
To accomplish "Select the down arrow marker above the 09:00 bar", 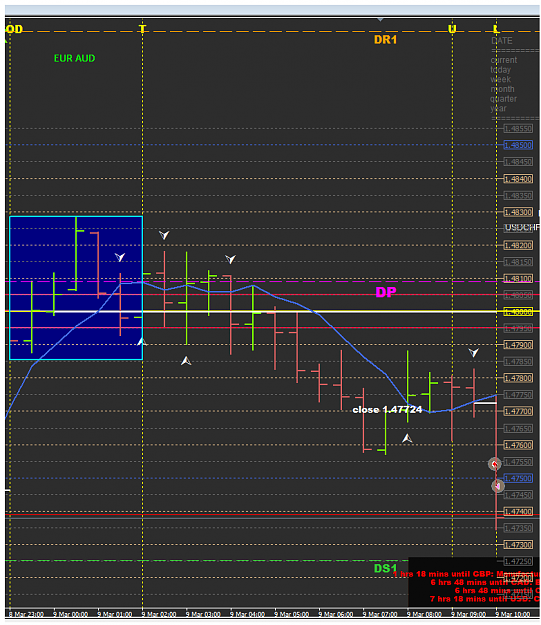I will 474,352.
